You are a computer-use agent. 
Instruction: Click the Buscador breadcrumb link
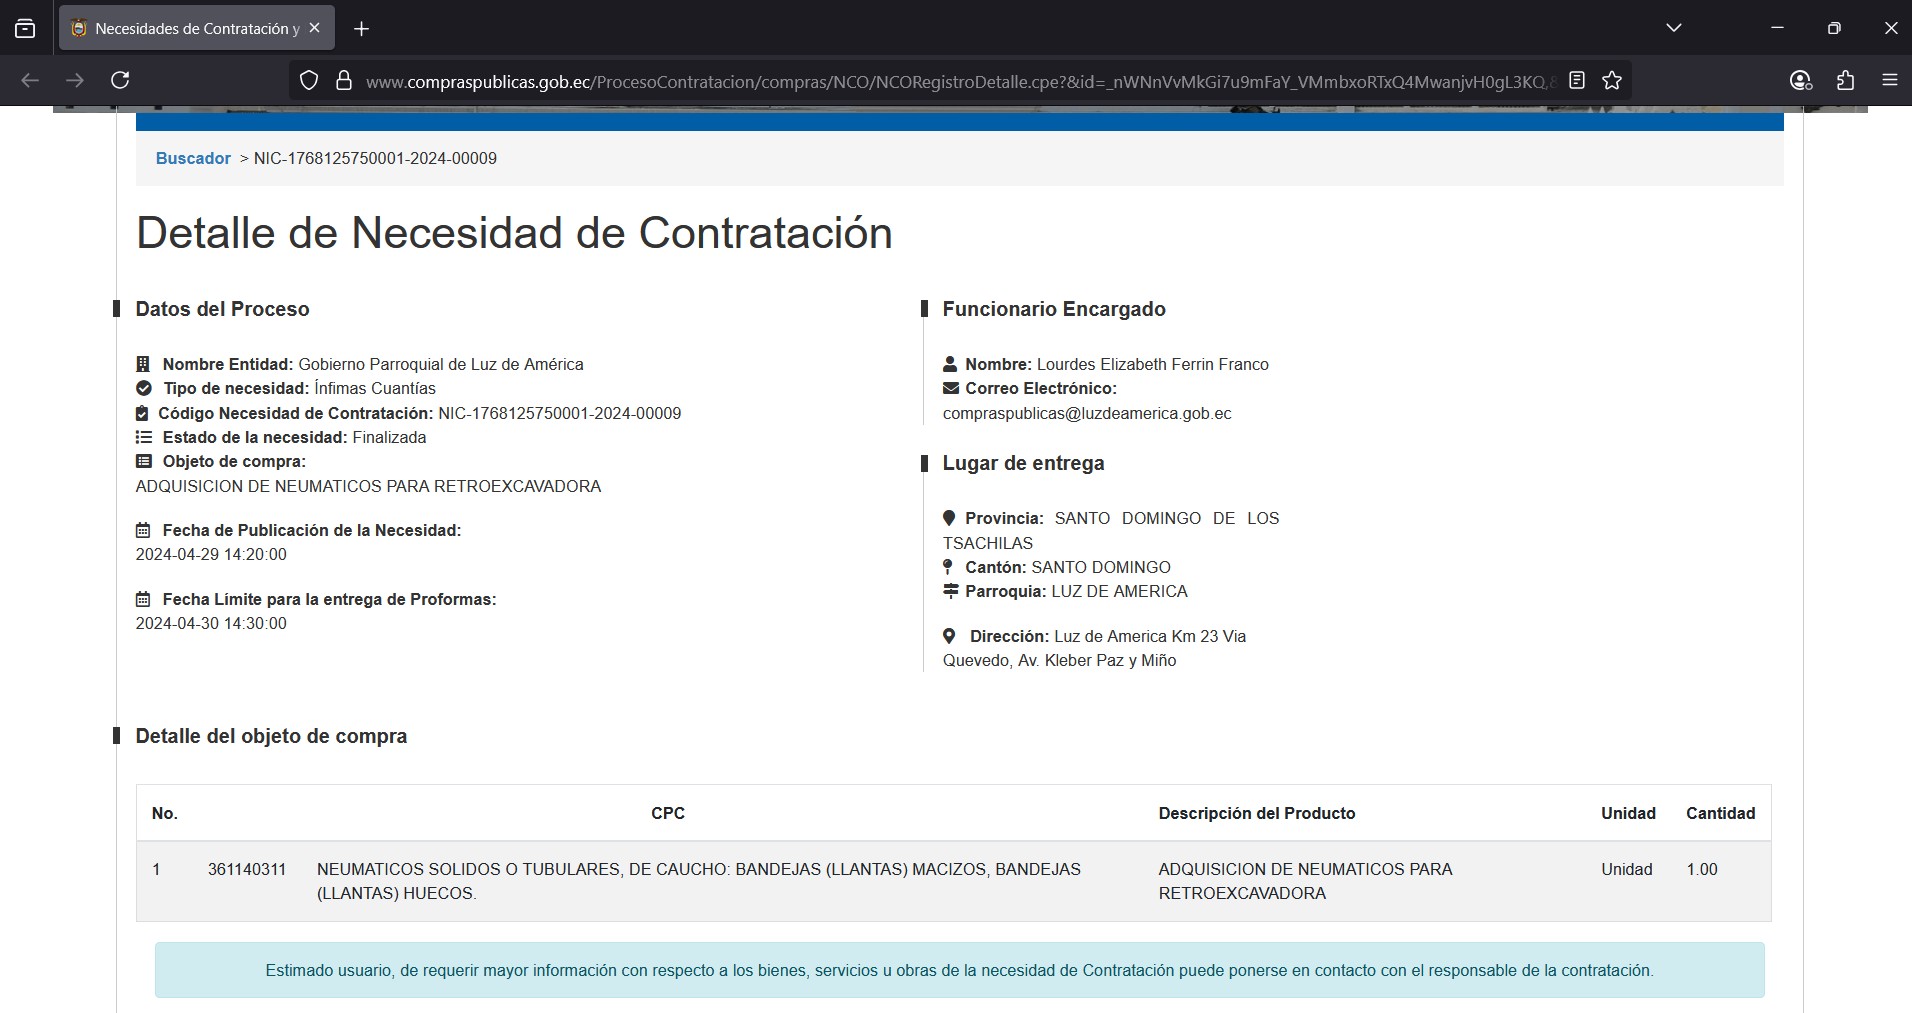[x=193, y=158]
